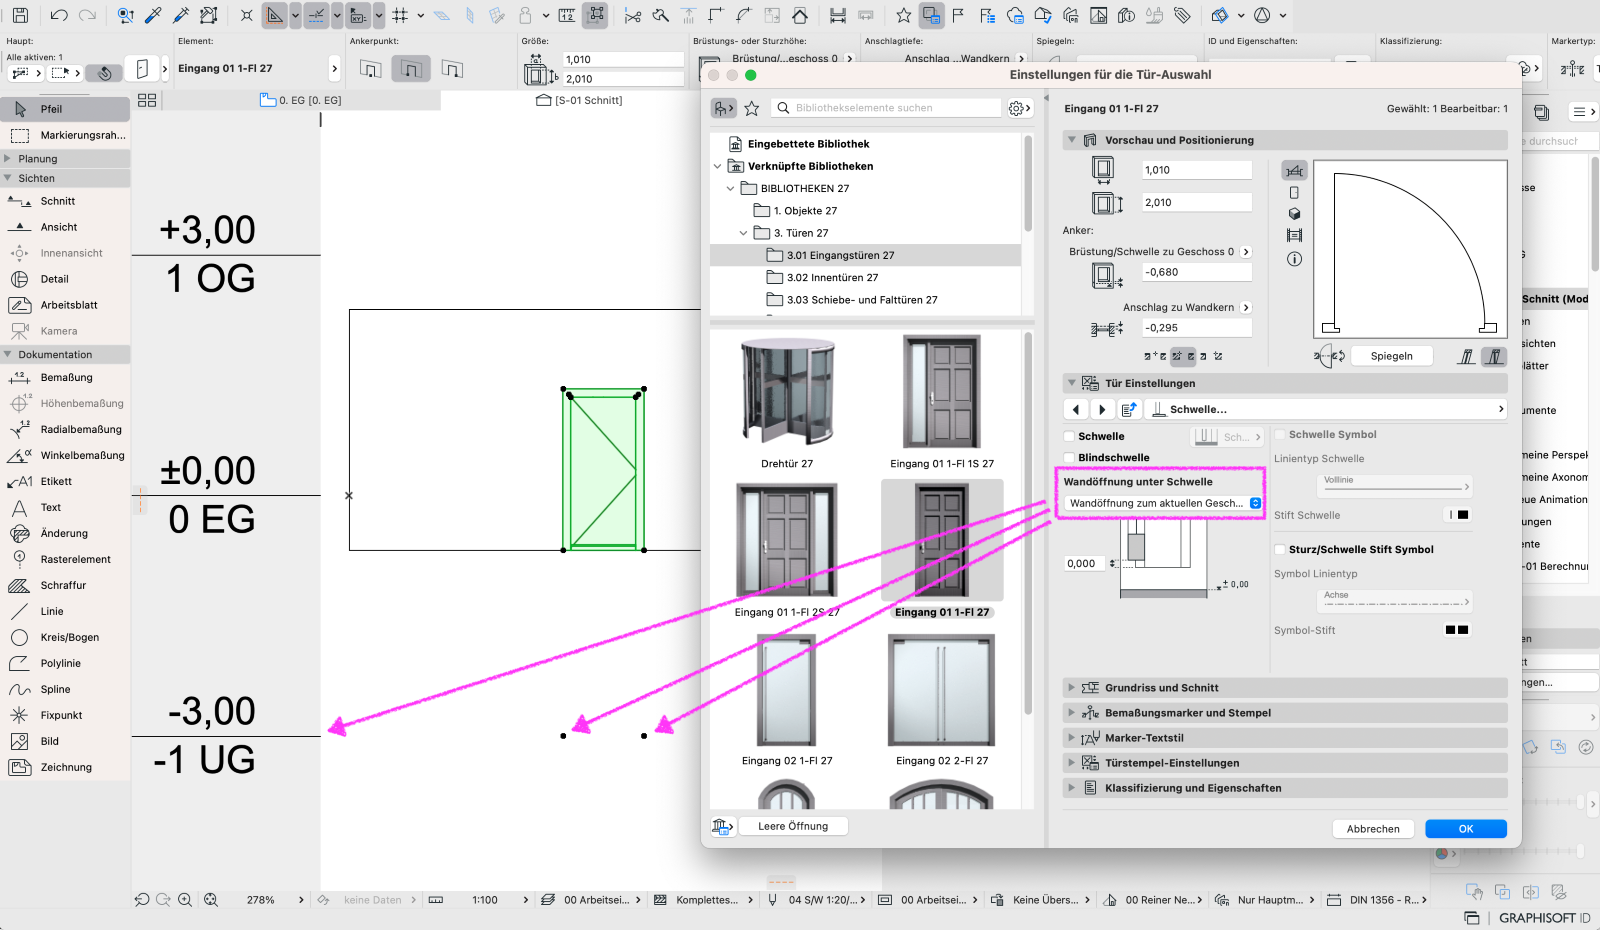Select the Zeichnung drawing tool
The width and height of the screenshot is (1600, 930).
tap(65, 767)
